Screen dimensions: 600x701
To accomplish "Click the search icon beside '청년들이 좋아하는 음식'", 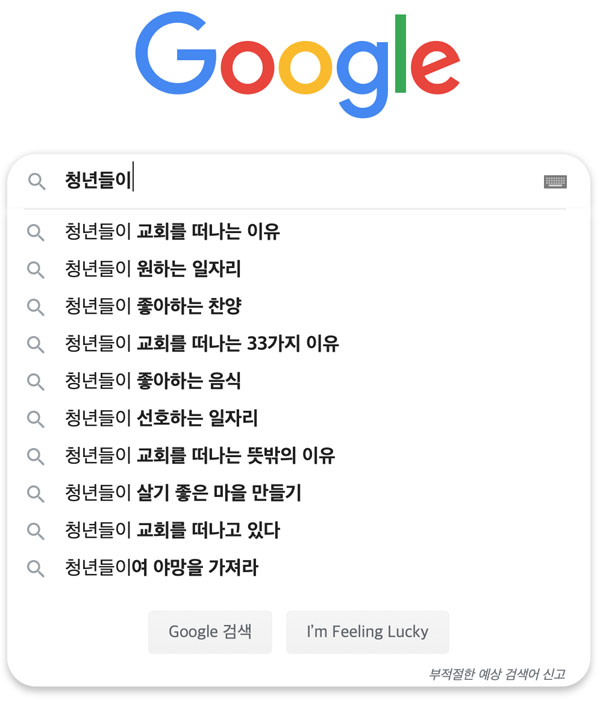I will [x=35, y=381].
